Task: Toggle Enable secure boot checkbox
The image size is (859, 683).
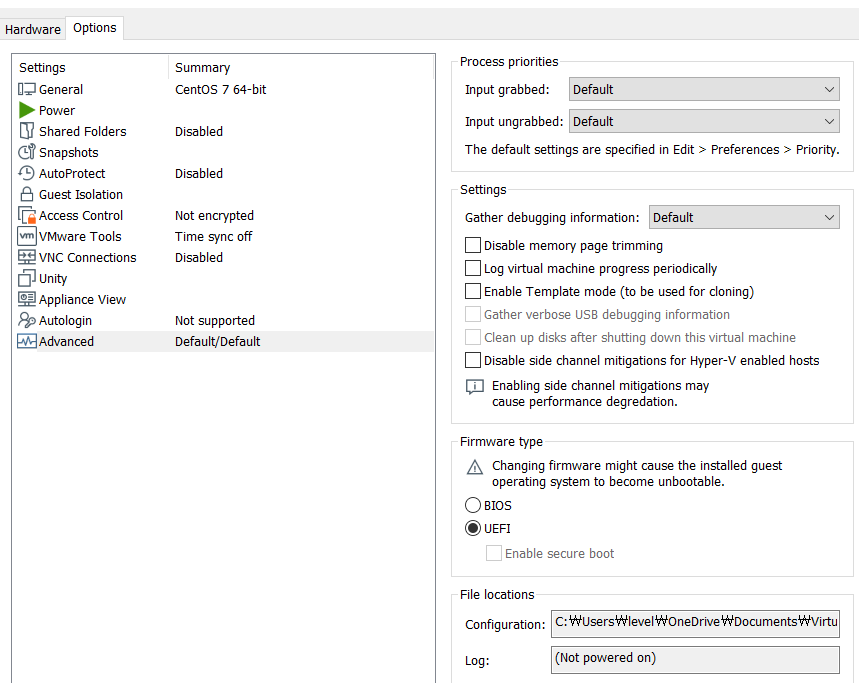Action: coord(494,553)
